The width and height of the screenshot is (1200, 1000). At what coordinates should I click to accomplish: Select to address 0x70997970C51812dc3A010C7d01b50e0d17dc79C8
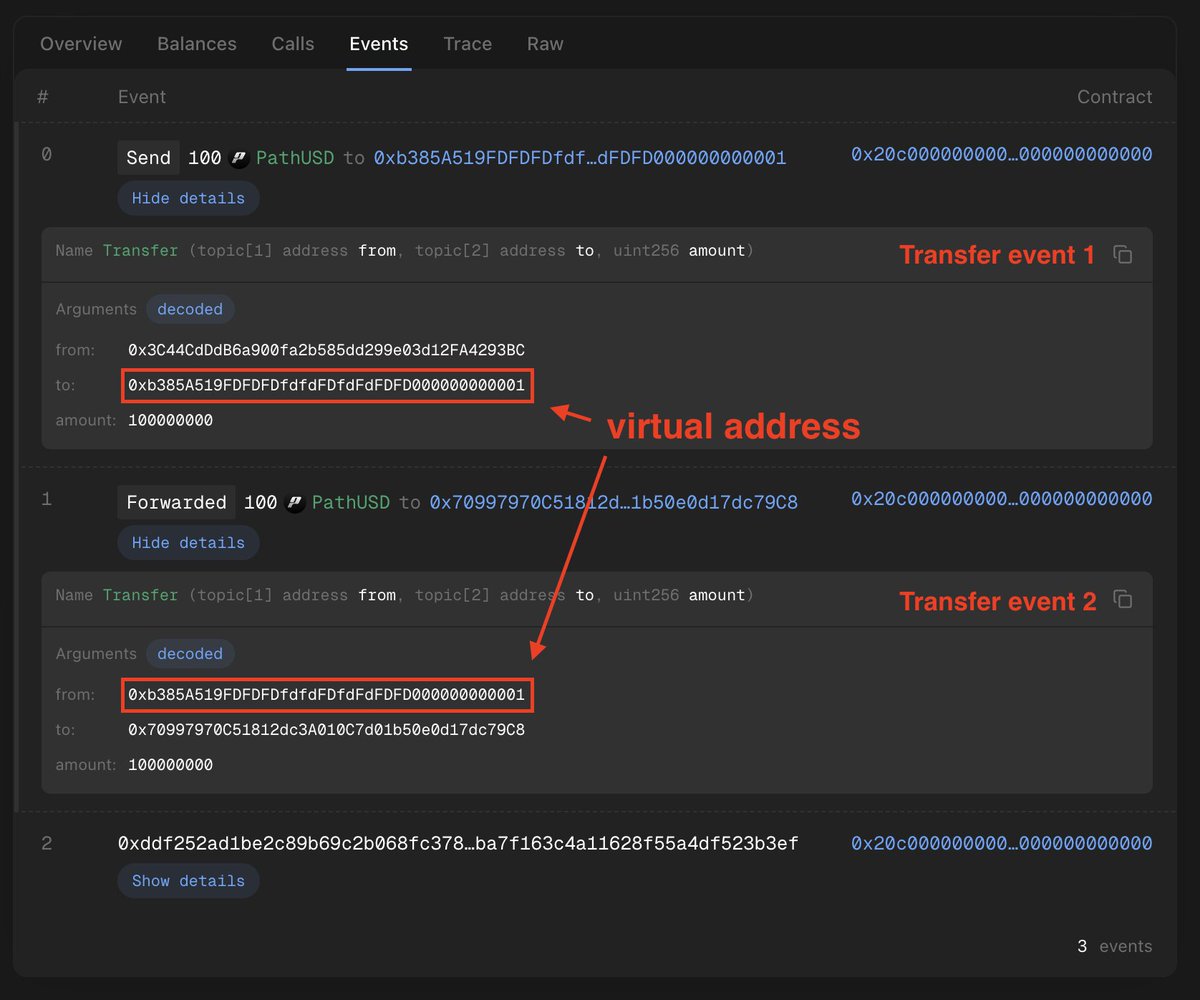326,730
